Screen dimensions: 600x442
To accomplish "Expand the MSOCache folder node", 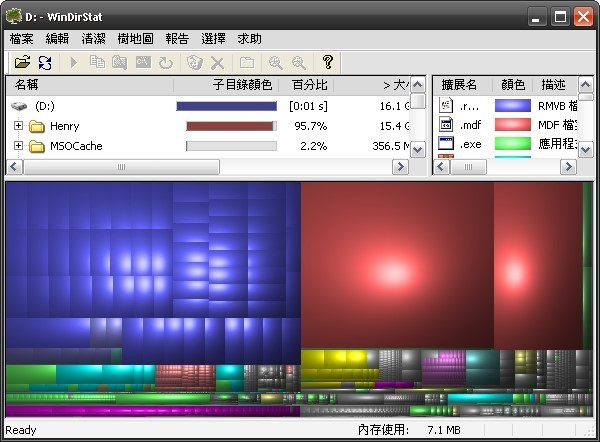I will coord(18,145).
